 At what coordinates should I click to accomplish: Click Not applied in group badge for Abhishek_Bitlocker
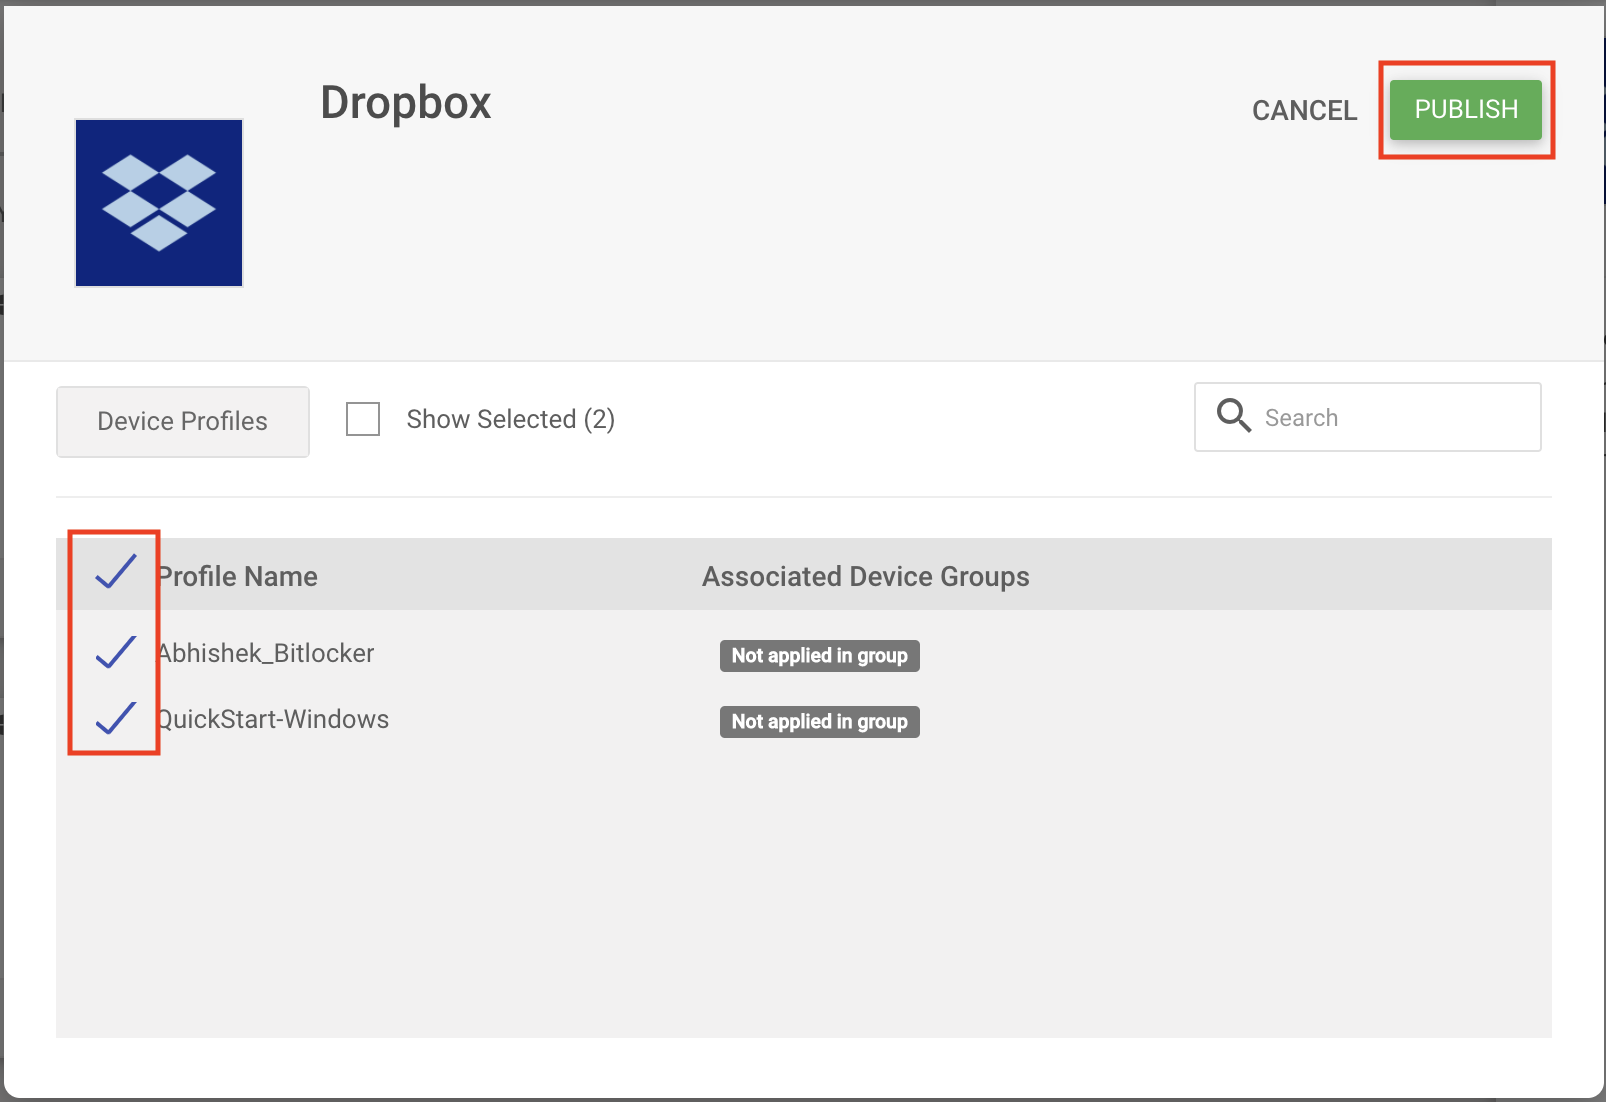click(x=820, y=656)
